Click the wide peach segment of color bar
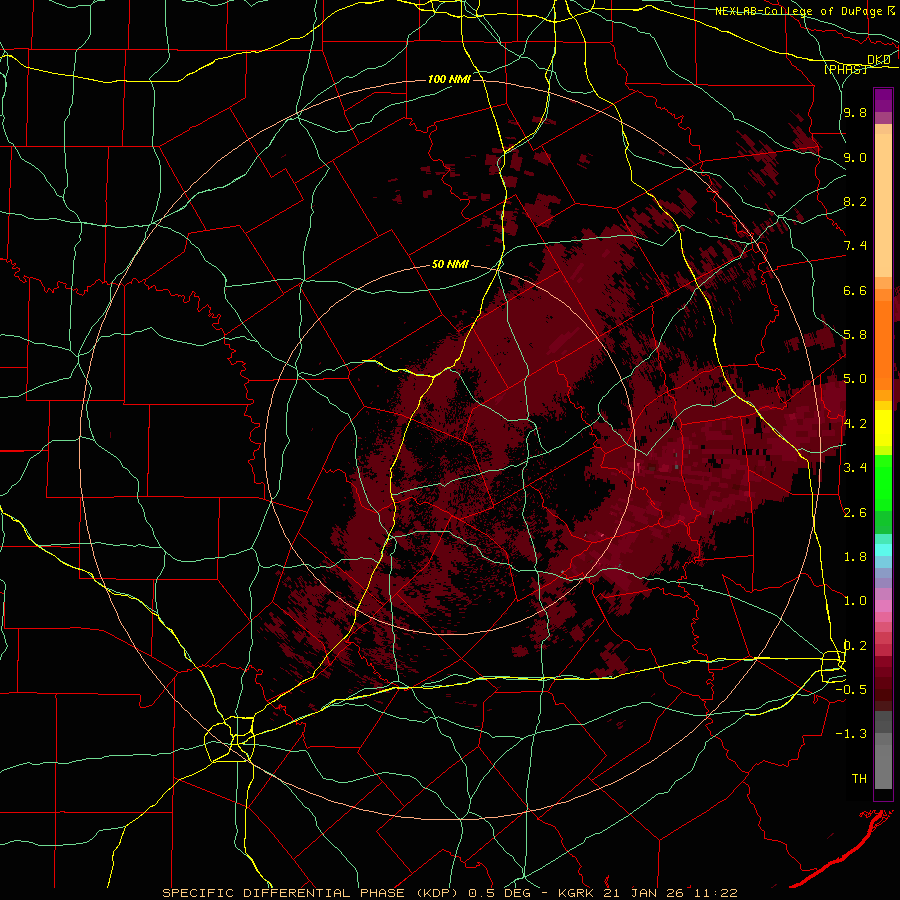This screenshot has width=900, height=900. 883,206
